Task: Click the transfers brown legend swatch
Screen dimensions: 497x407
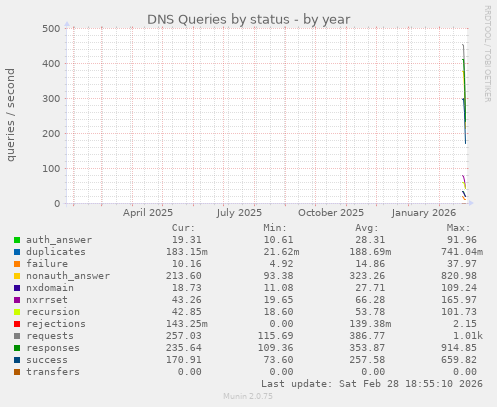Action: tap(17, 372)
